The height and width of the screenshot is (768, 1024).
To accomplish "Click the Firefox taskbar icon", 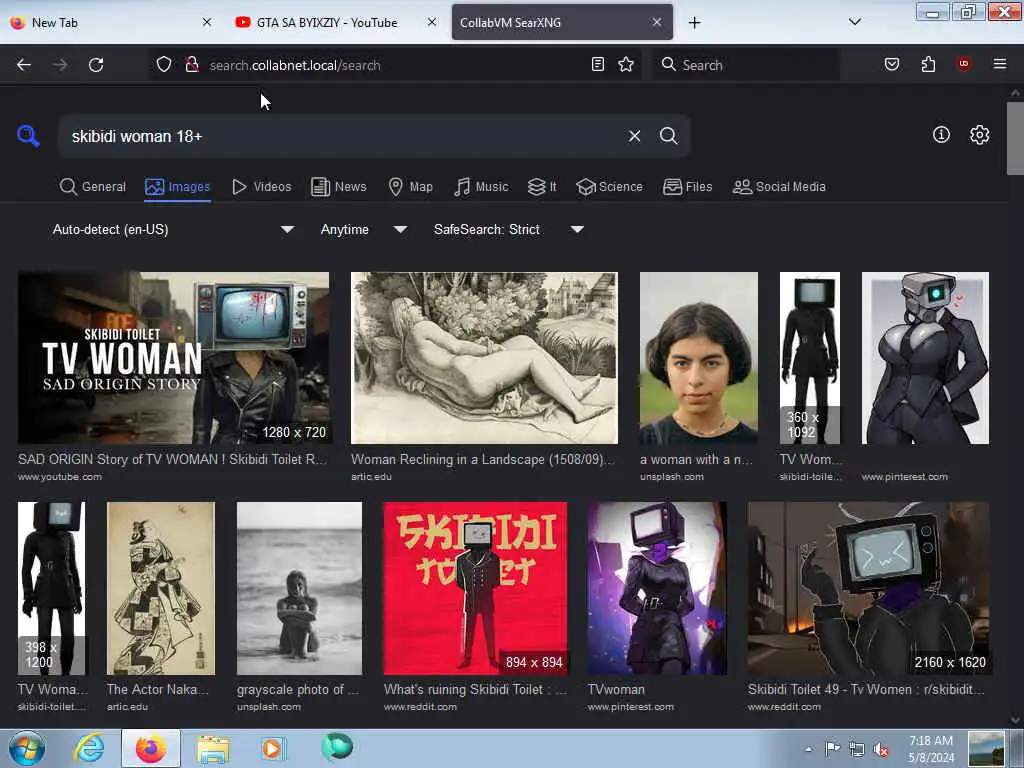I will click(x=151, y=748).
